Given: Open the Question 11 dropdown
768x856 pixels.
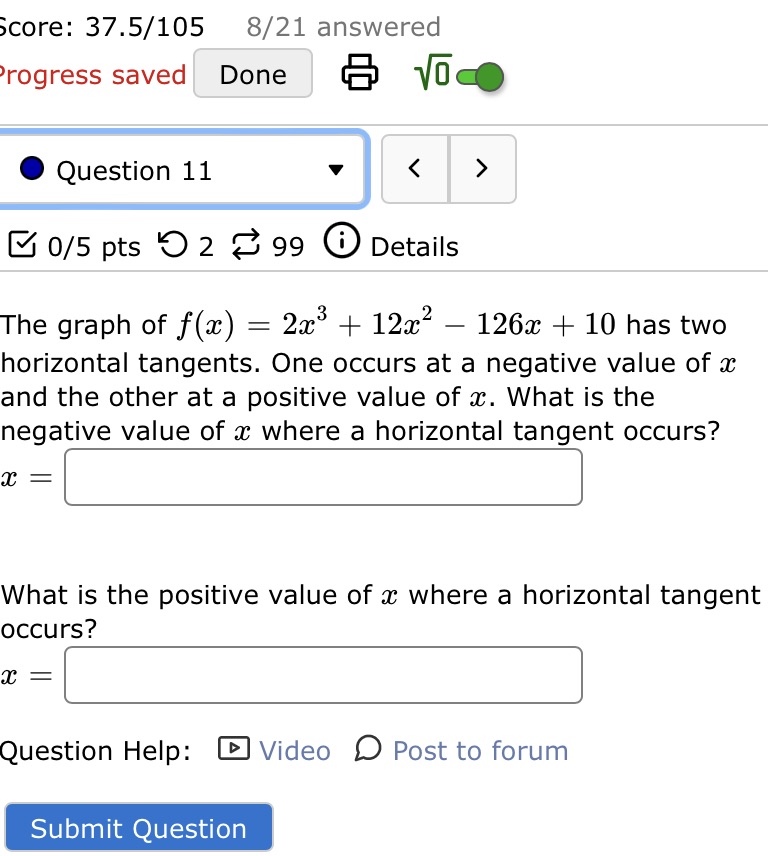Looking at the screenshot, I should click(x=337, y=170).
